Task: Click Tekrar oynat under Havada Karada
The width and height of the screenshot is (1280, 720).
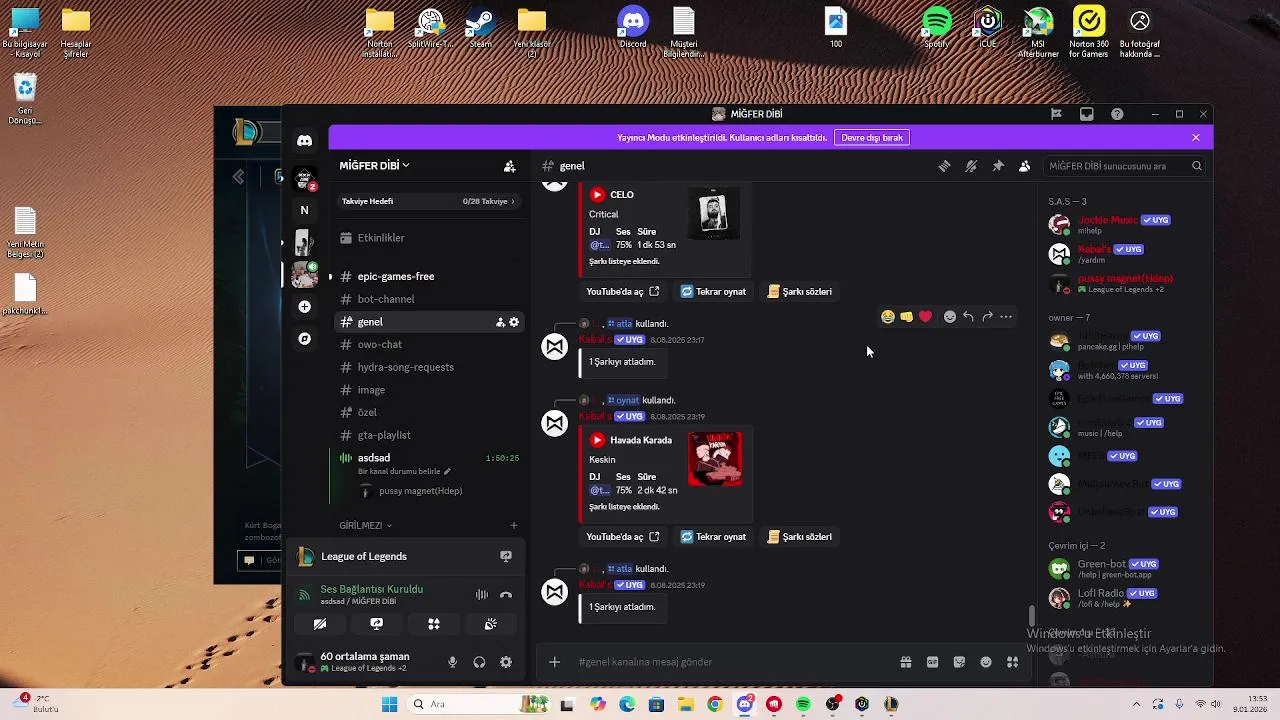Action: (713, 537)
